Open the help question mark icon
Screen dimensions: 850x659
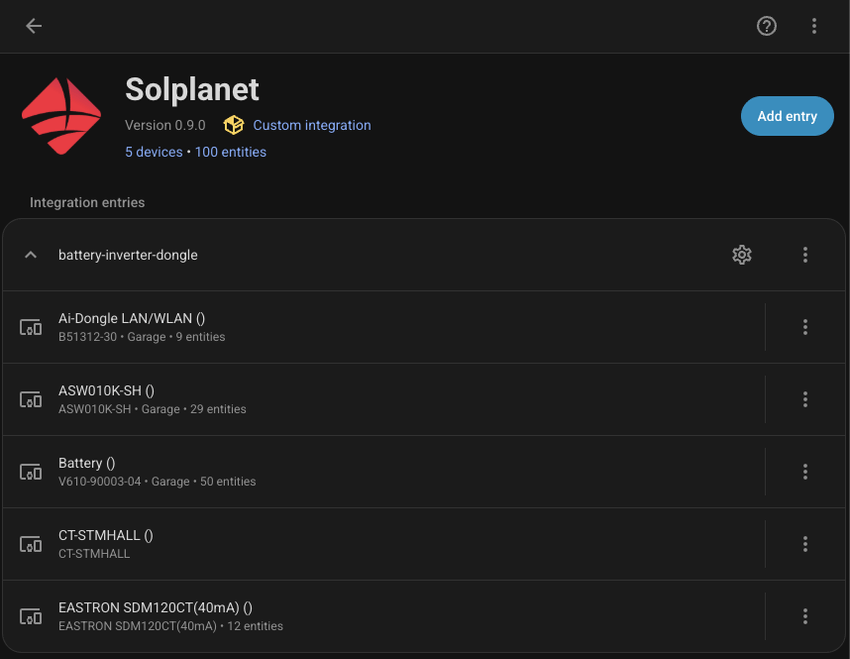point(766,26)
